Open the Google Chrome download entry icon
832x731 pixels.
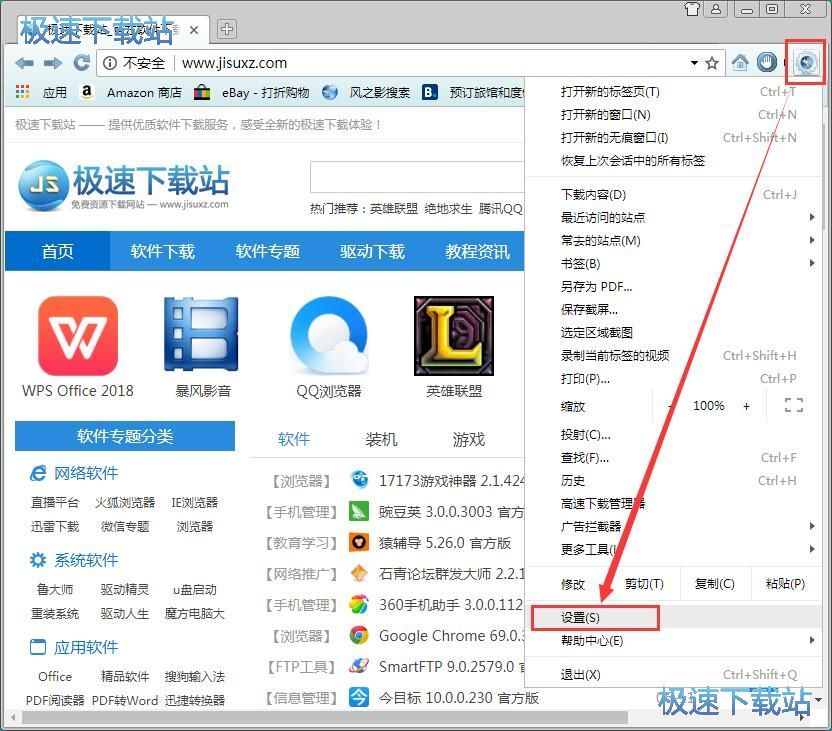[359, 634]
